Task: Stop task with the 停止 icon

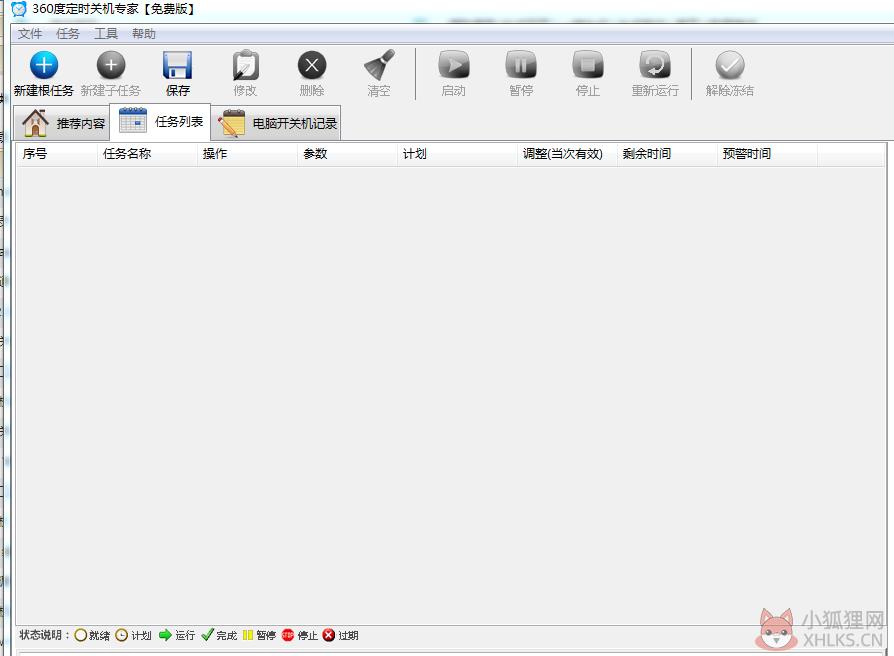Action: [588, 64]
